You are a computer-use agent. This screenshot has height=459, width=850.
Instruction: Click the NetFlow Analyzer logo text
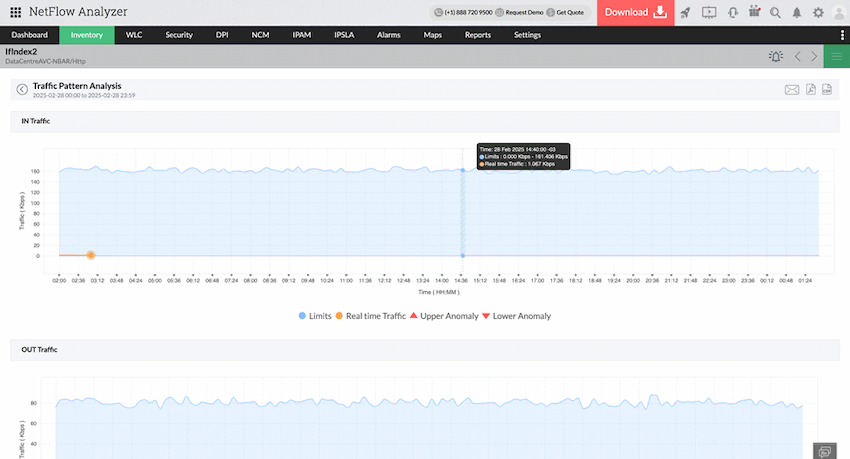point(78,12)
